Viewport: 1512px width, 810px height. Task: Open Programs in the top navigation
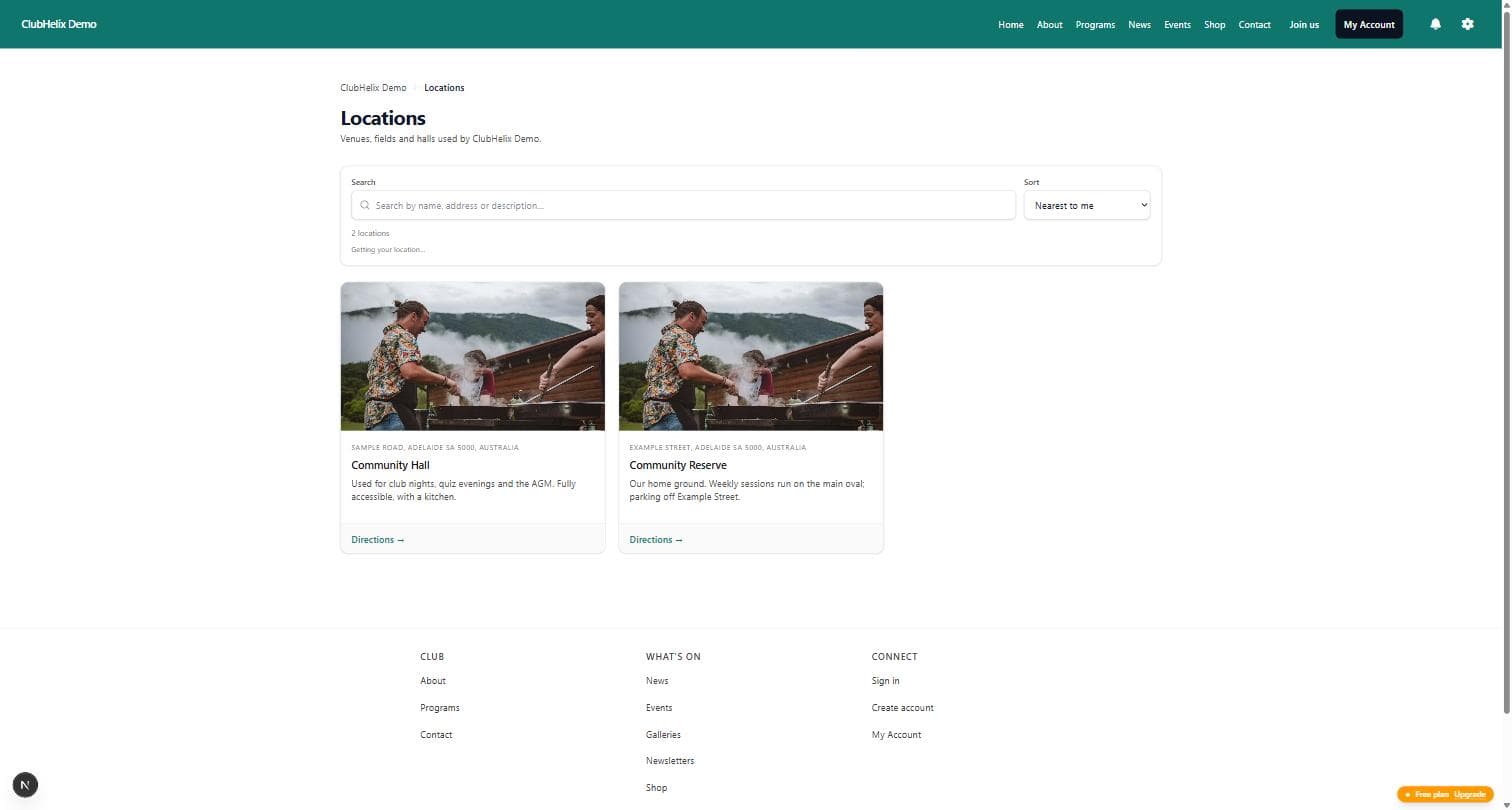click(x=1095, y=25)
